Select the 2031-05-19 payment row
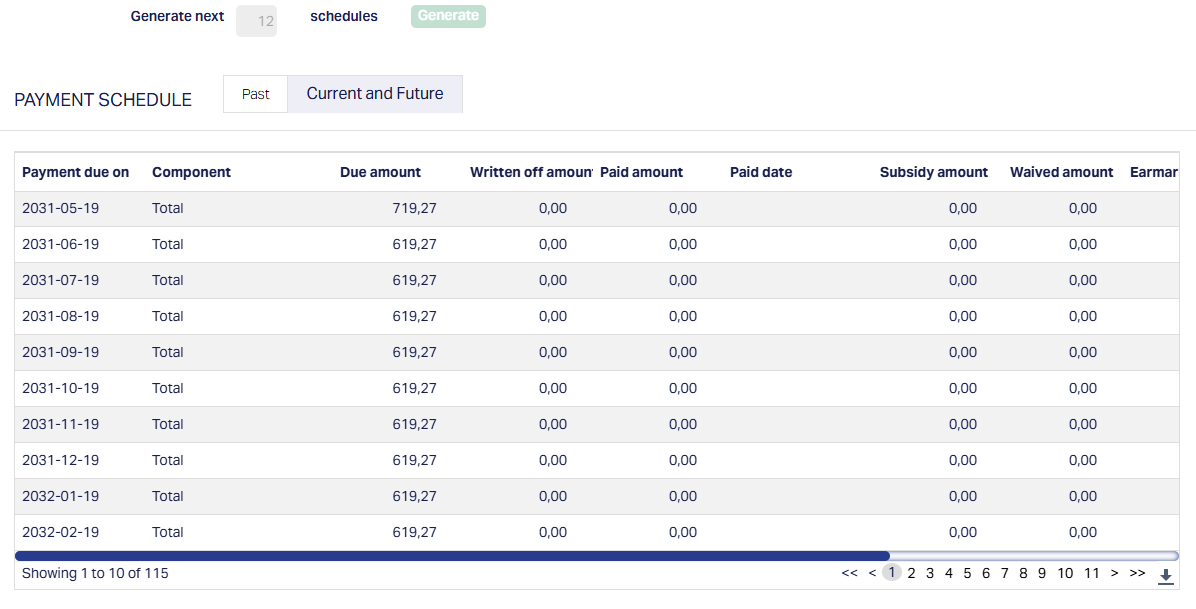This screenshot has height=609, width=1196. [x=60, y=209]
